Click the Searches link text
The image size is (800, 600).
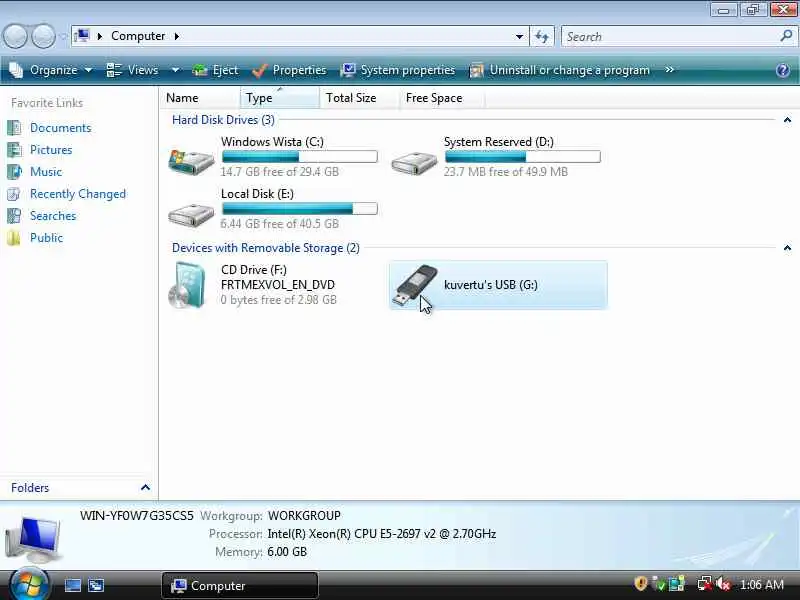click(53, 216)
